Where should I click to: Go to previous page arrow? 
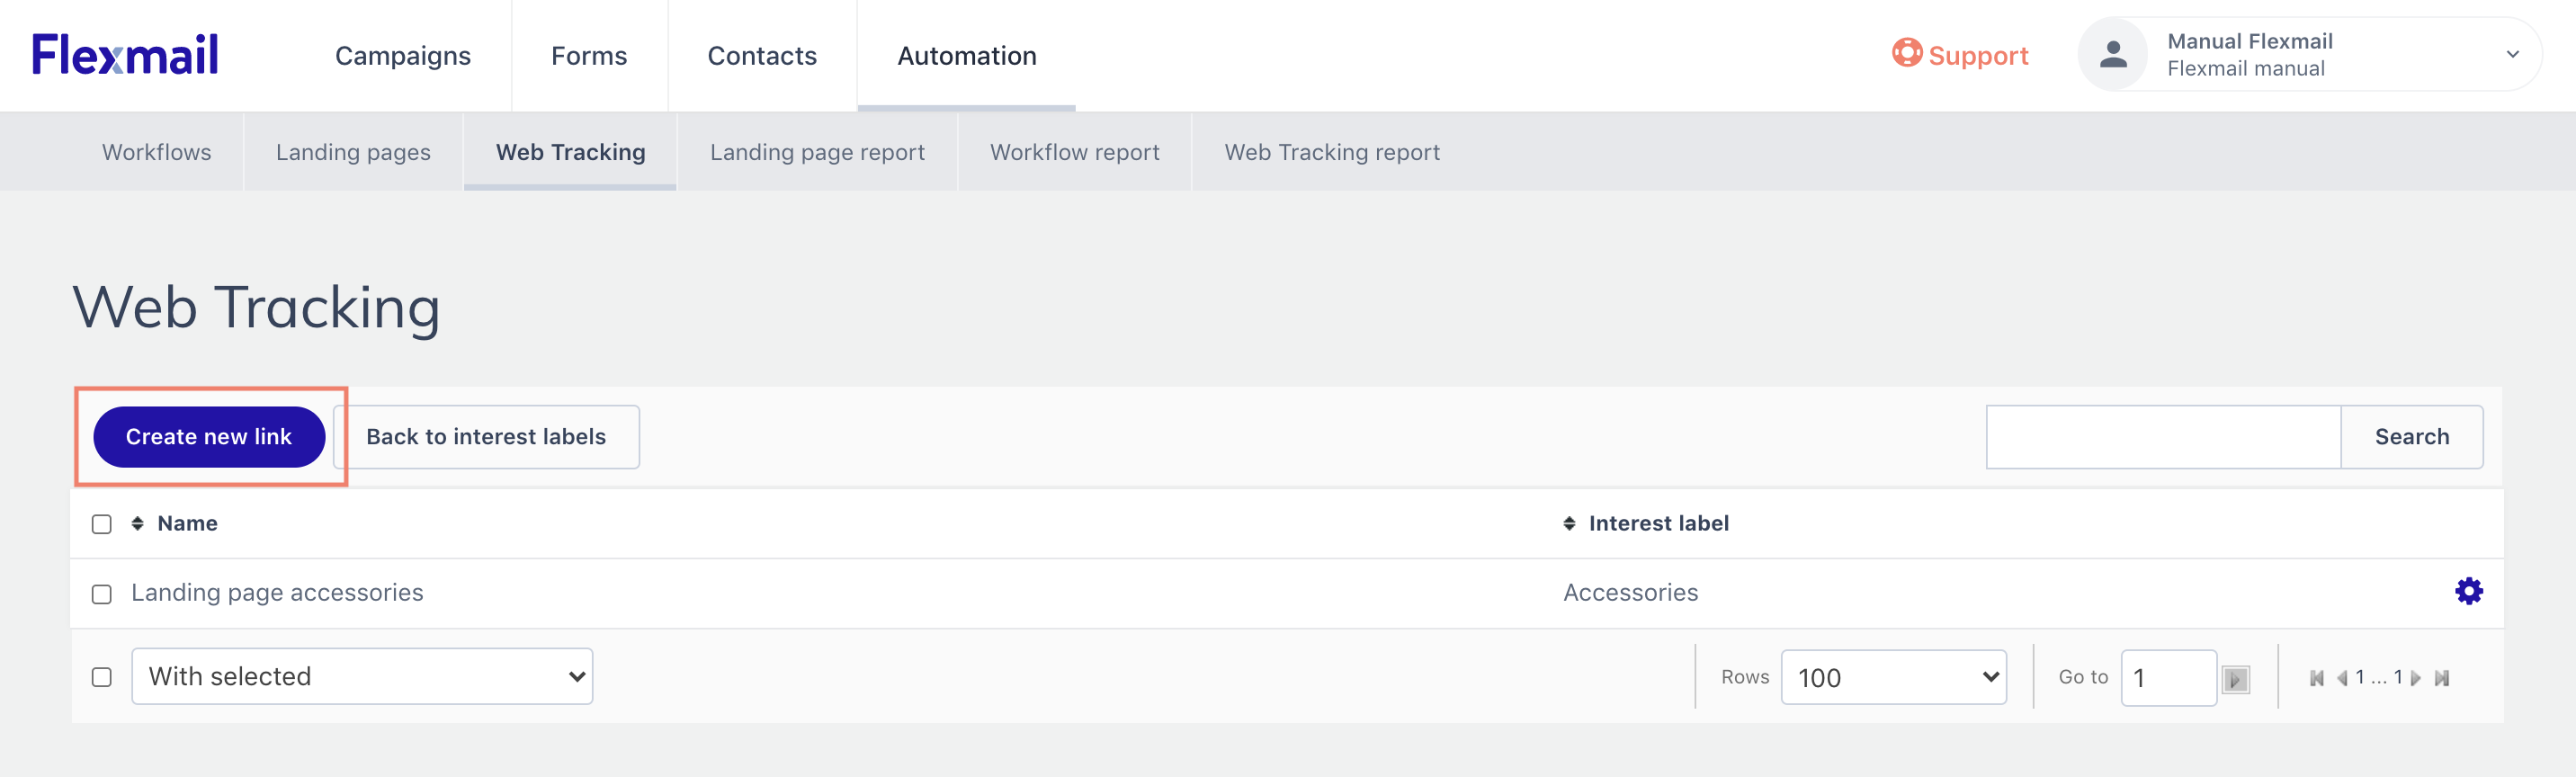[2341, 678]
